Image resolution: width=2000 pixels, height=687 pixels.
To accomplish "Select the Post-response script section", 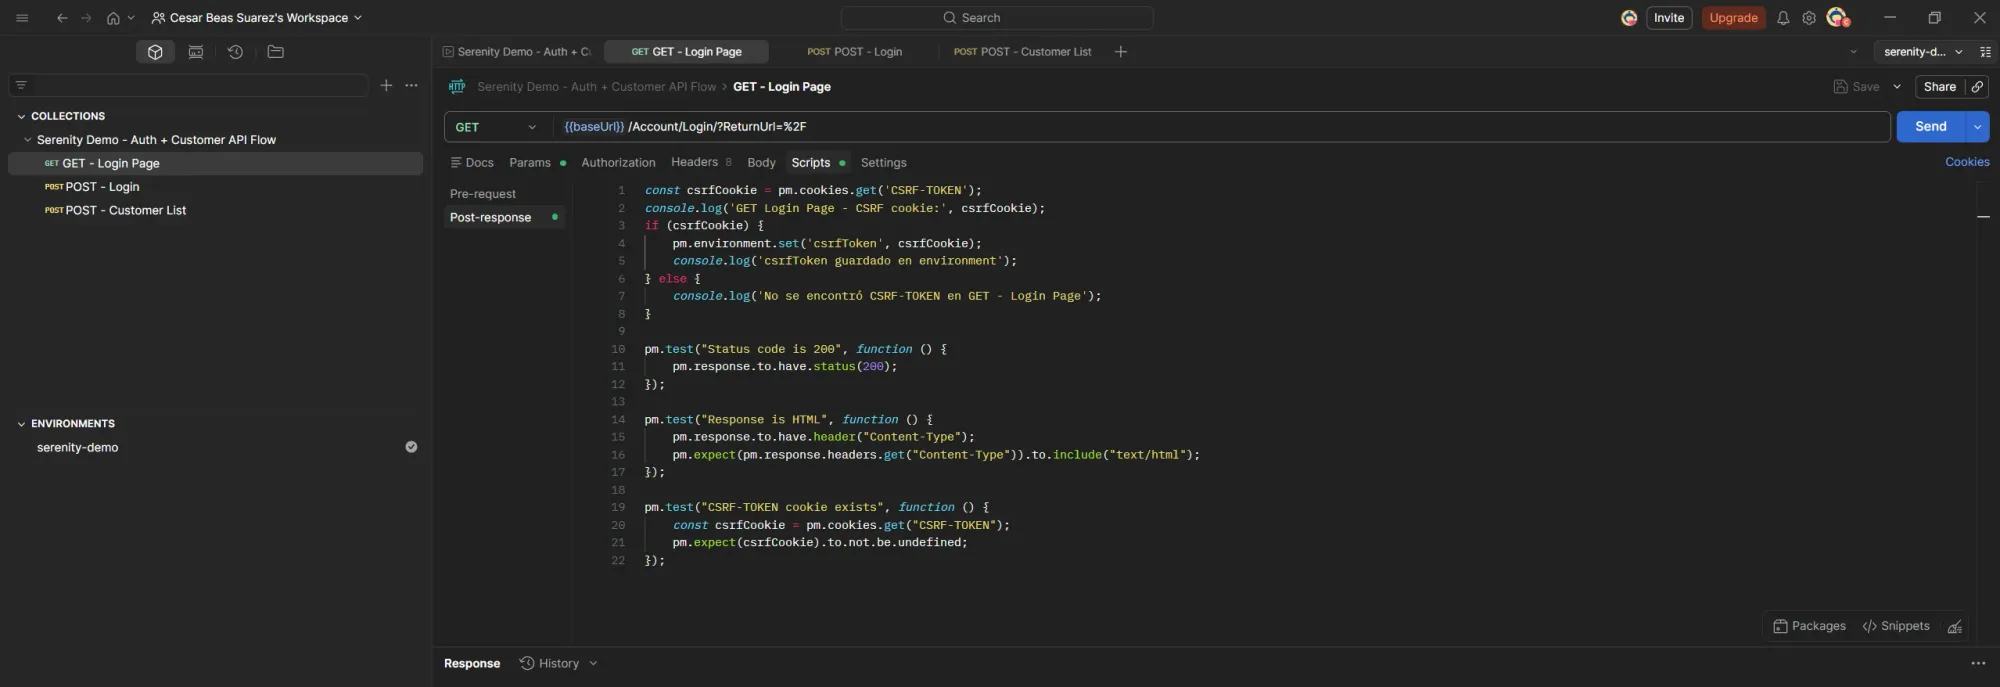I will 504,217.
